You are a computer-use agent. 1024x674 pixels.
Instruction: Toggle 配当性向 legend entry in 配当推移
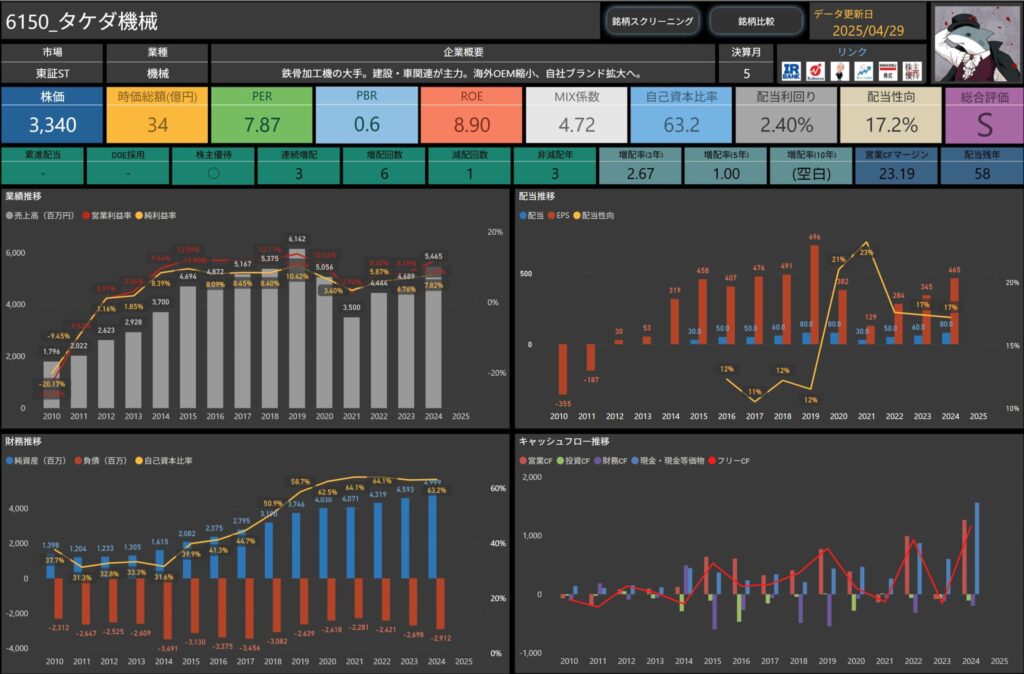point(594,216)
